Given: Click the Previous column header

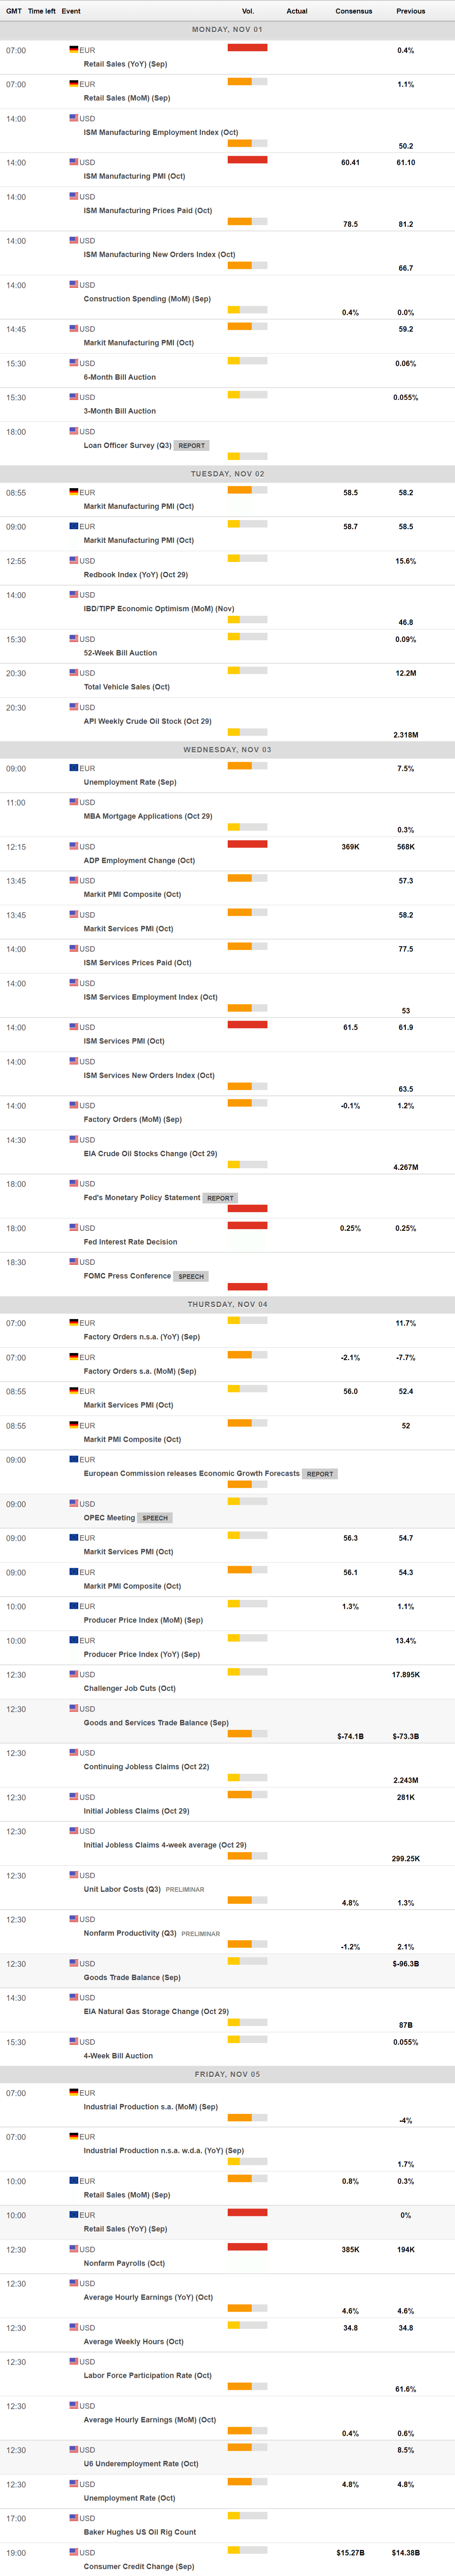Looking at the screenshot, I should (410, 11).
